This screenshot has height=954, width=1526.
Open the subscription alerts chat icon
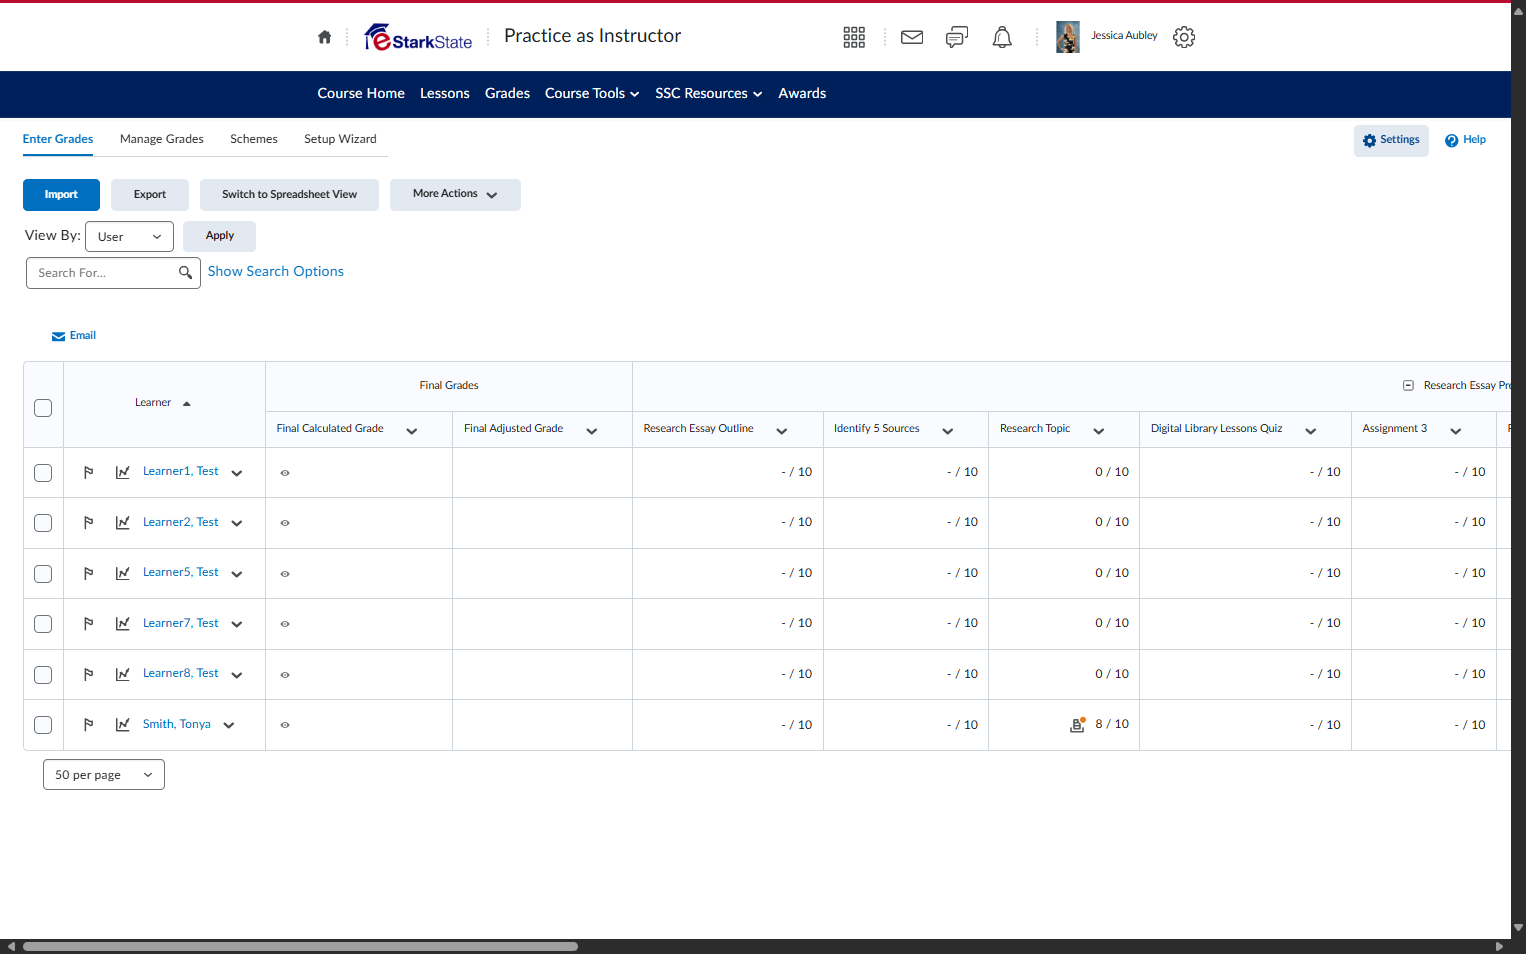(x=957, y=37)
